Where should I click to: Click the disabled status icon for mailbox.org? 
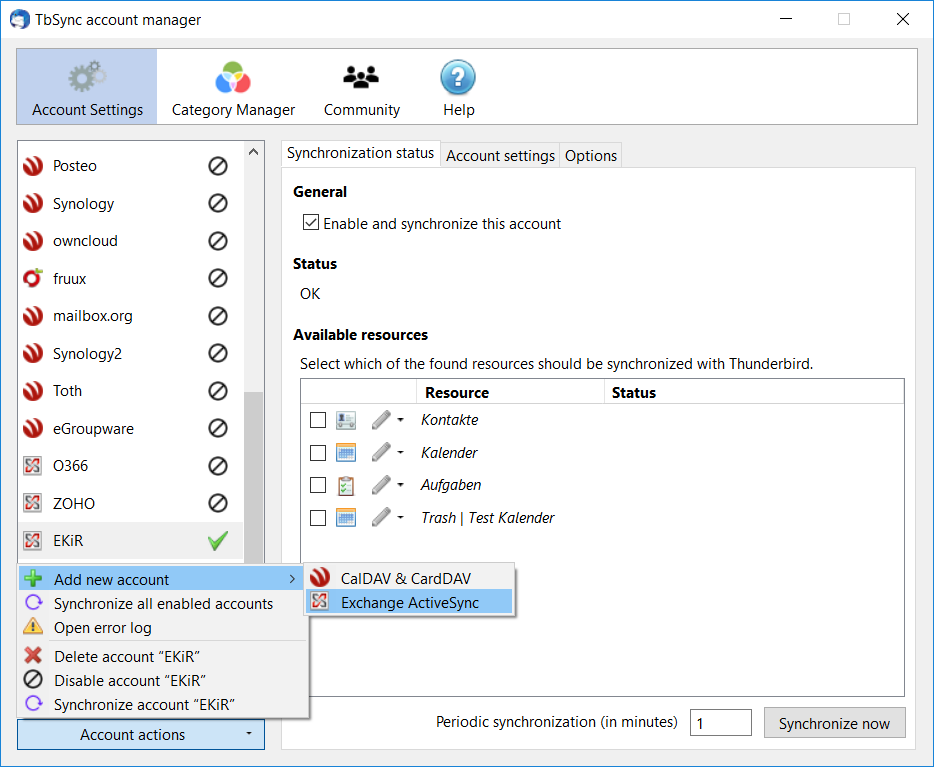click(x=218, y=316)
